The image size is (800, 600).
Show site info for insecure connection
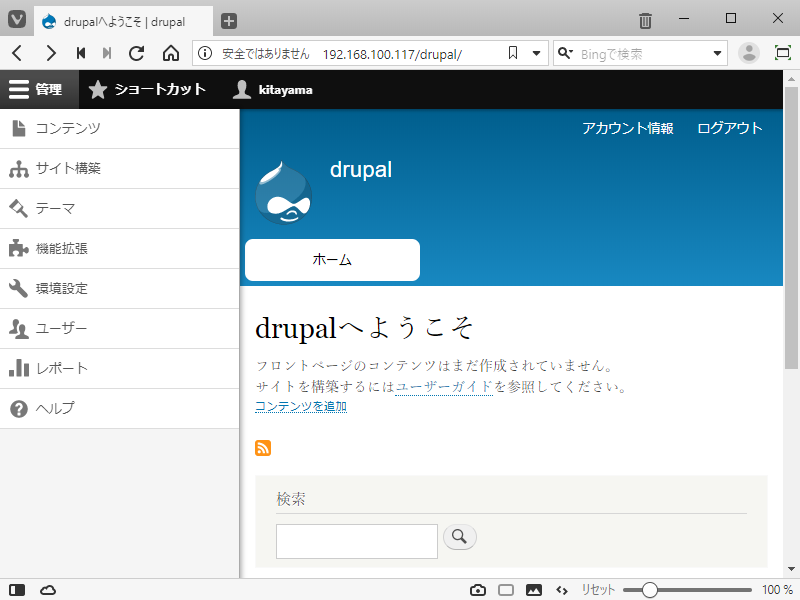coord(205,53)
